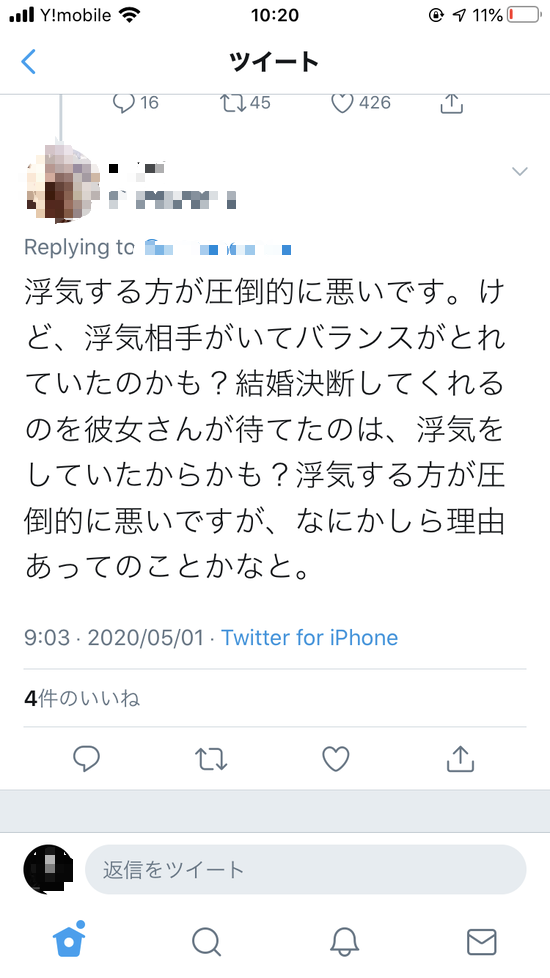550x978 pixels.
Task: Open the tweet options dropdown chevron
Action: pyautogui.click(x=519, y=171)
